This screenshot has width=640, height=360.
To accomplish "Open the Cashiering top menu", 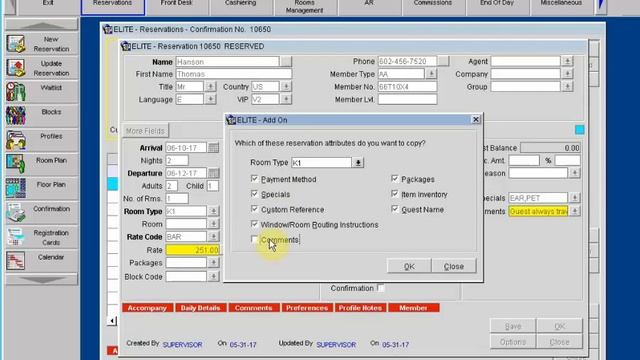I will (x=240, y=7).
